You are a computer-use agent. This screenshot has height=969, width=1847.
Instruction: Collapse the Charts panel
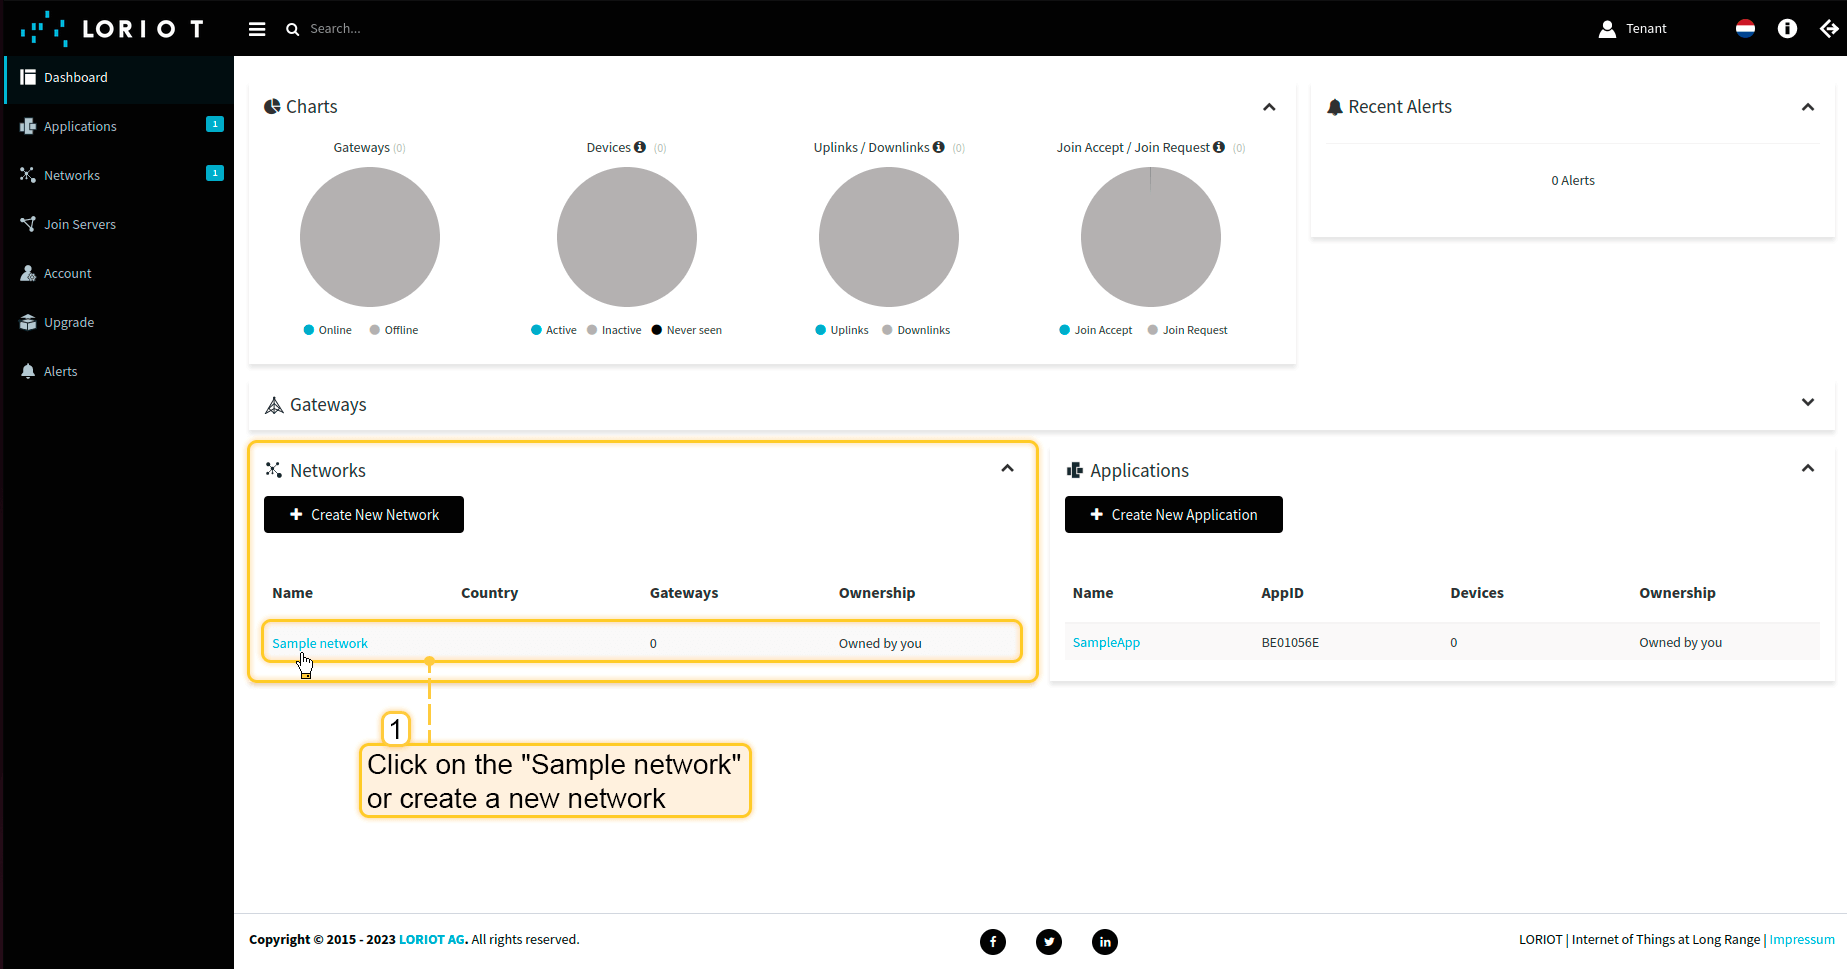coord(1269,107)
